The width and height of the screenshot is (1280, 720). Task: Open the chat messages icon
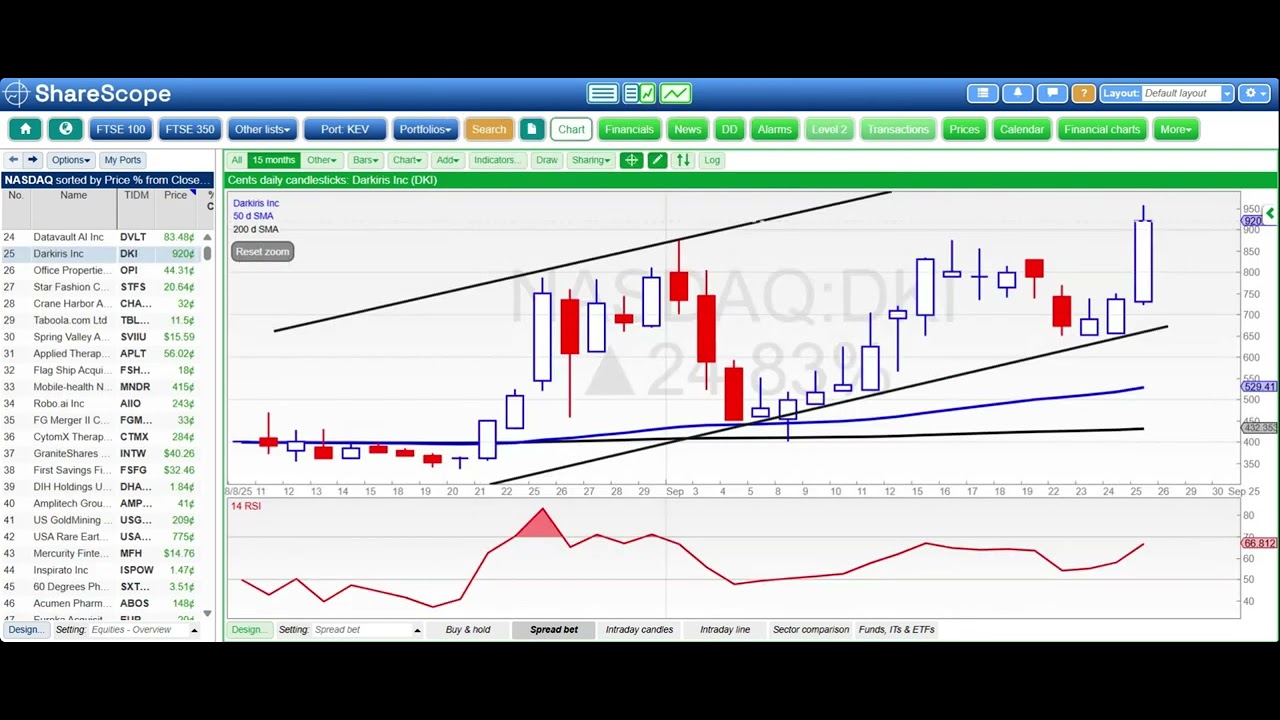(x=1051, y=93)
